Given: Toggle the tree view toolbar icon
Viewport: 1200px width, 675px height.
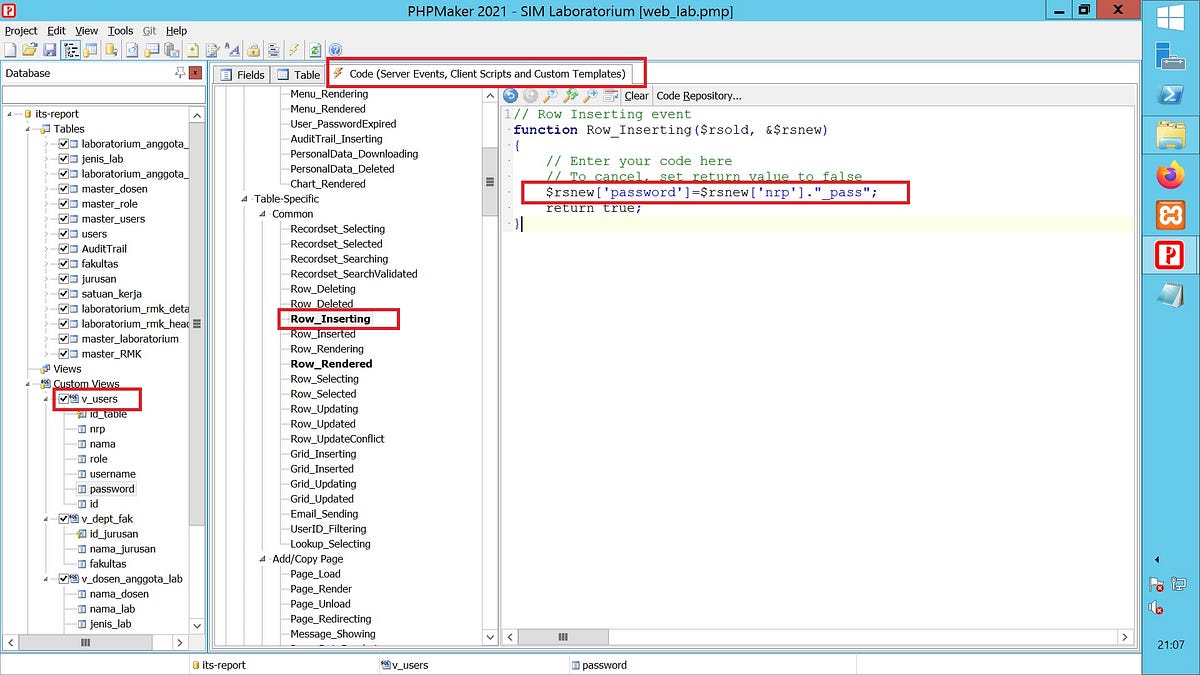Looking at the screenshot, I should (72, 50).
